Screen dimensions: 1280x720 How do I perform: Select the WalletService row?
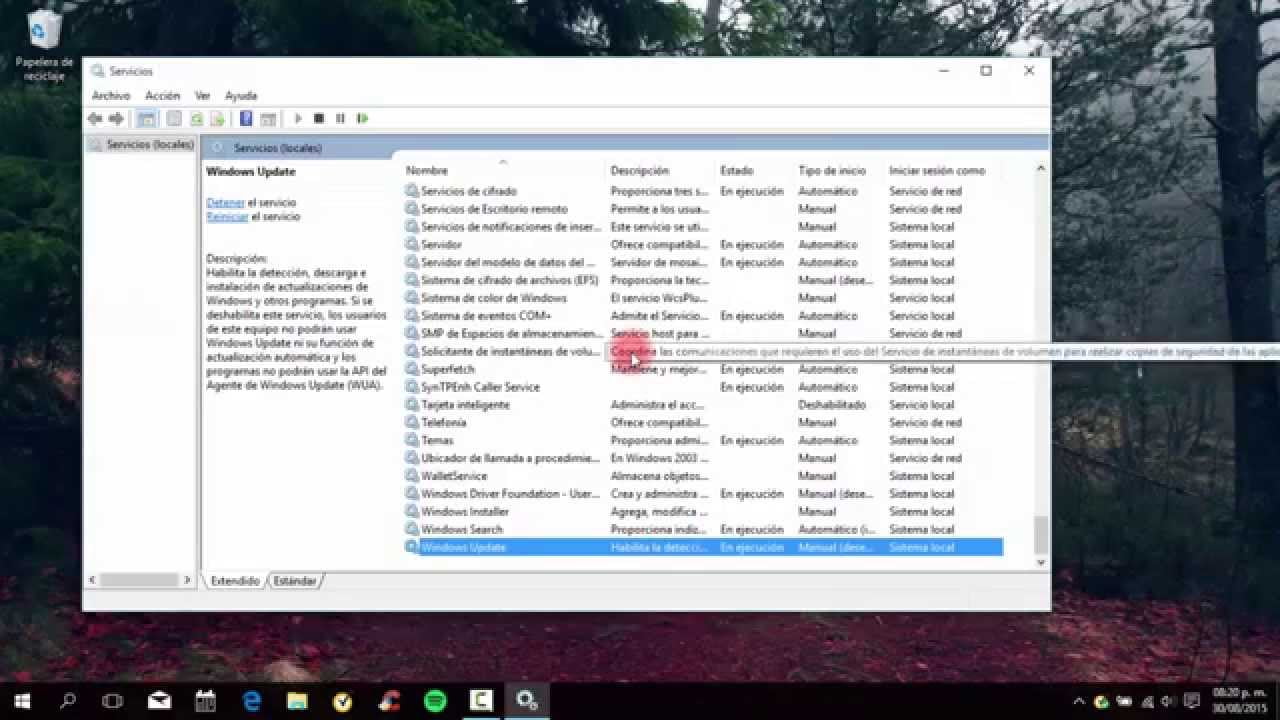703,476
